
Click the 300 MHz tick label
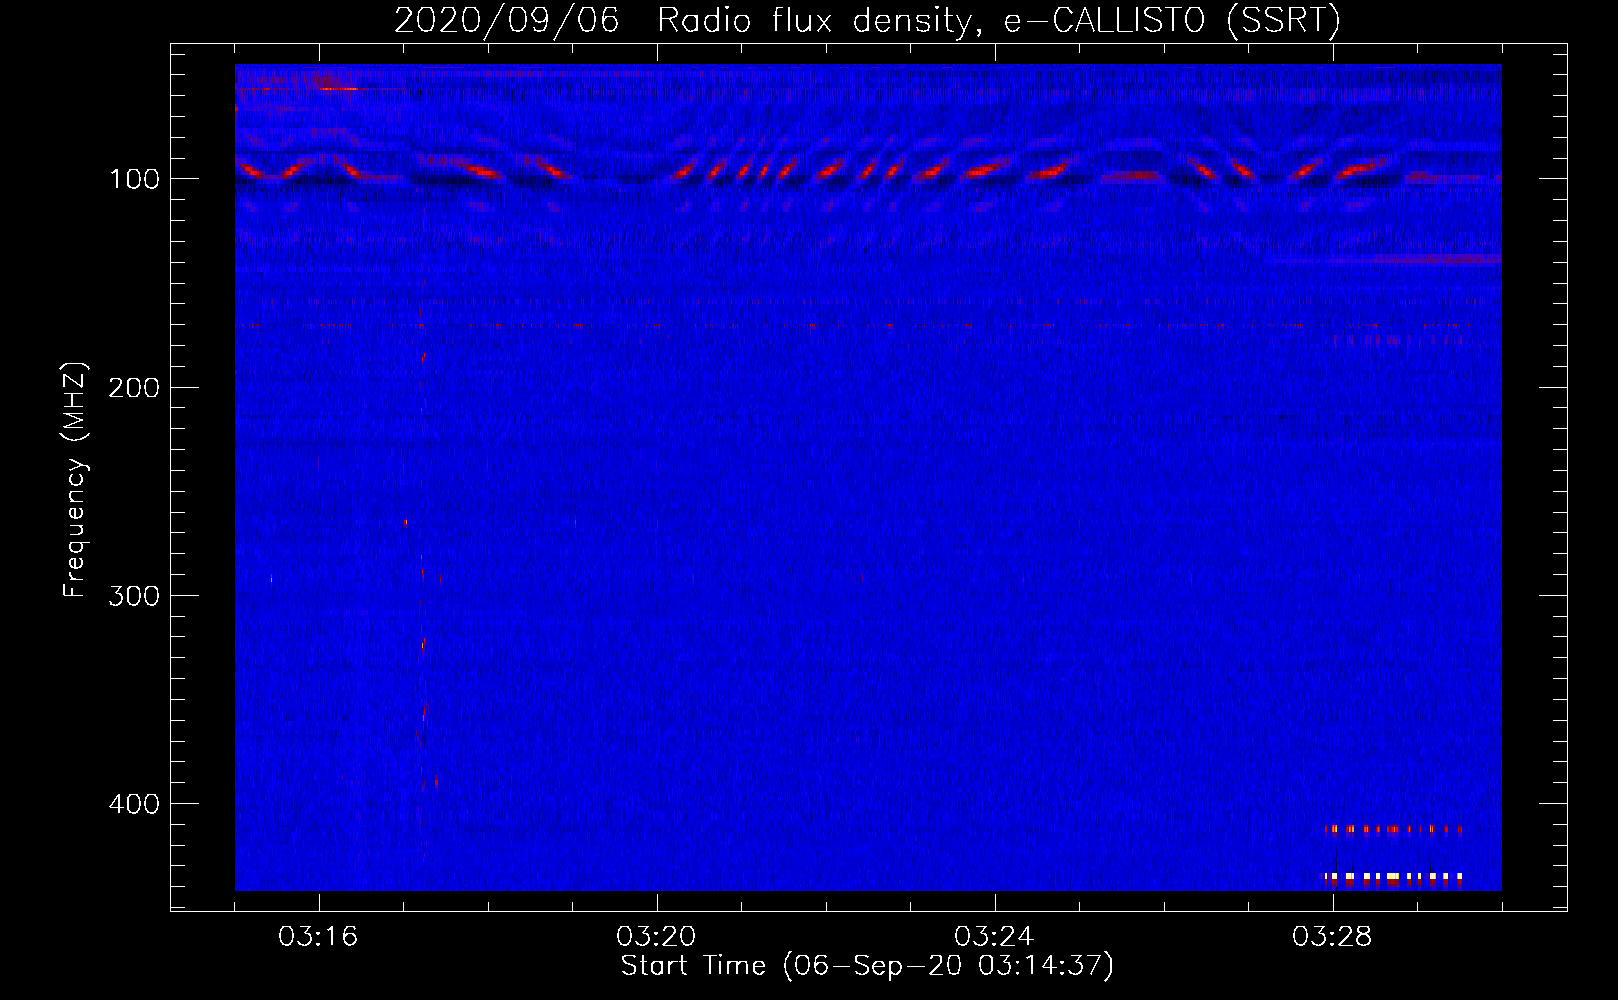134,596
